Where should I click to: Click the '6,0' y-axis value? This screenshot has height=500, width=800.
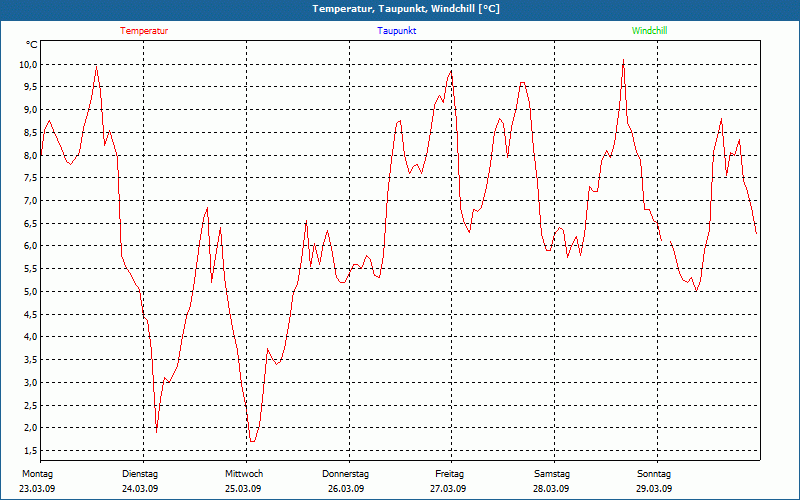[31, 245]
